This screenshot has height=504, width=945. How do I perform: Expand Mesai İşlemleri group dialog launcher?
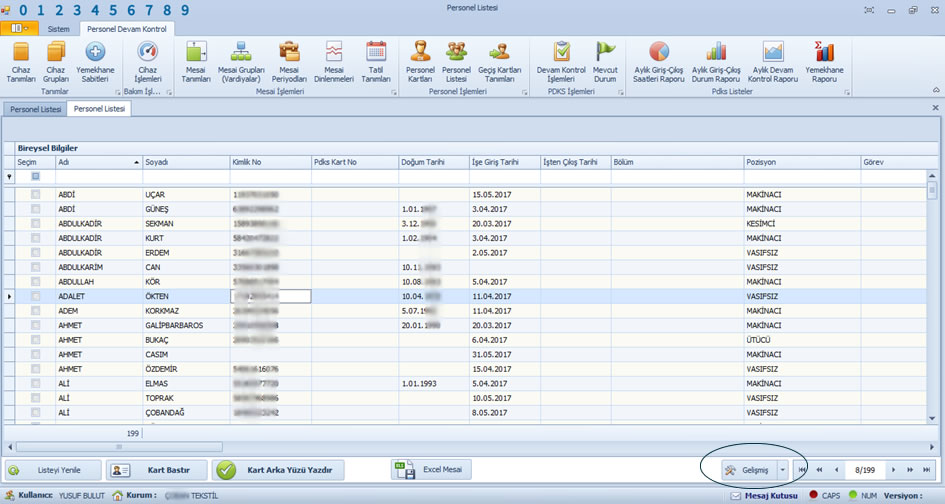tap(394, 92)
